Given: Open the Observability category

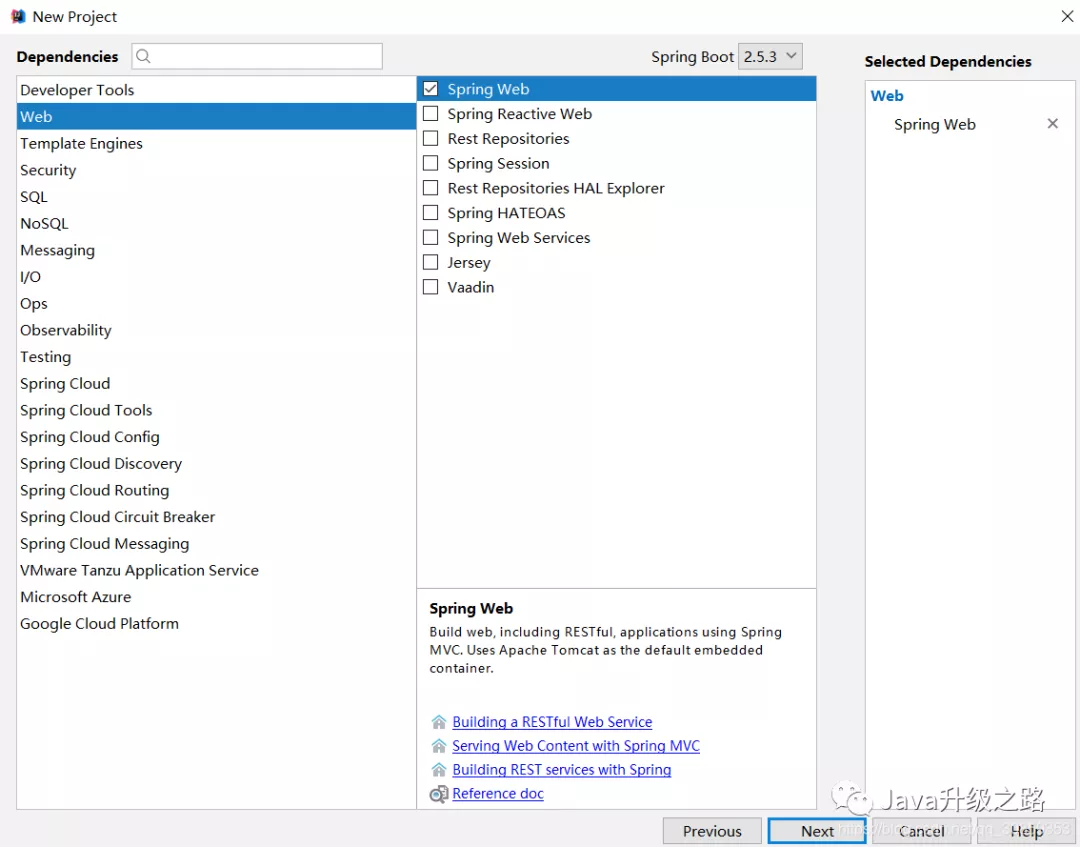Looking at the screenshot, I should pyautogui.click(x=216, y=331).
